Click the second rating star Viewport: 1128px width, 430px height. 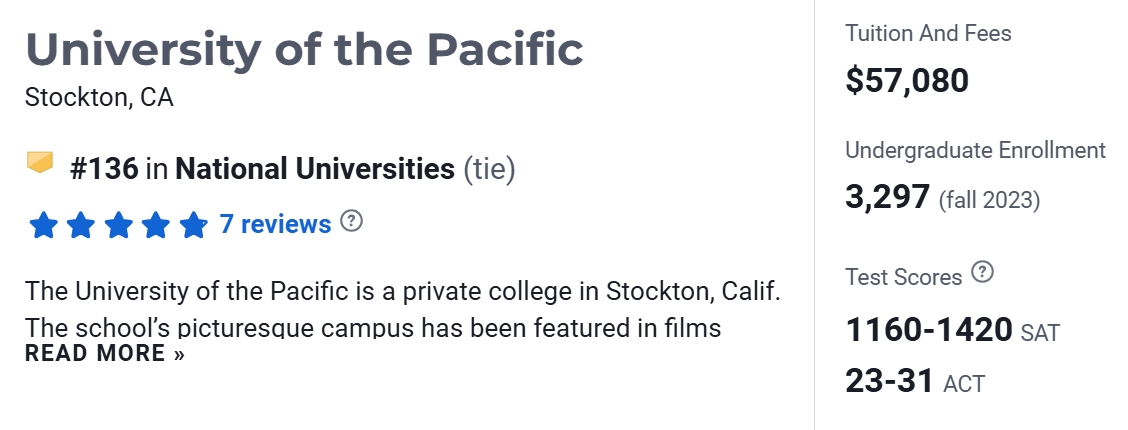(80, 225)
